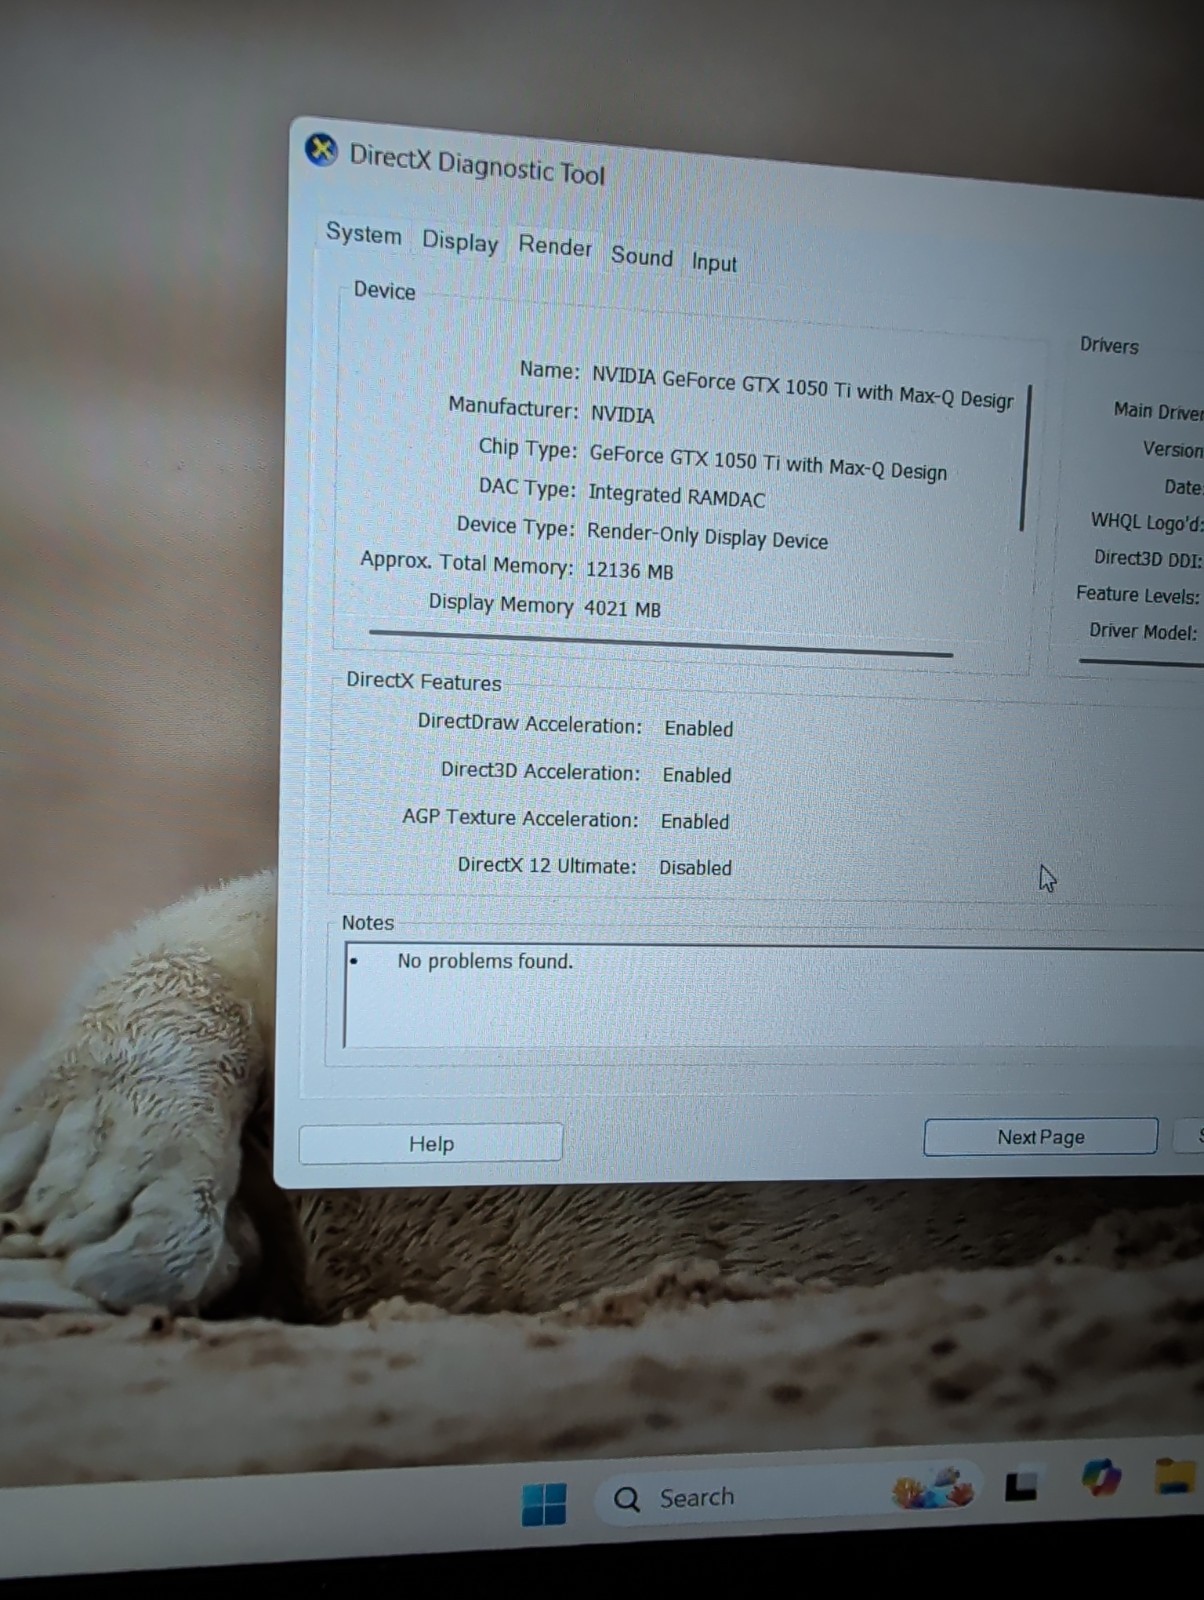This screenshot has width=1204, height=1600.
Task: Click the Help button
Action: pos(431,1143)
